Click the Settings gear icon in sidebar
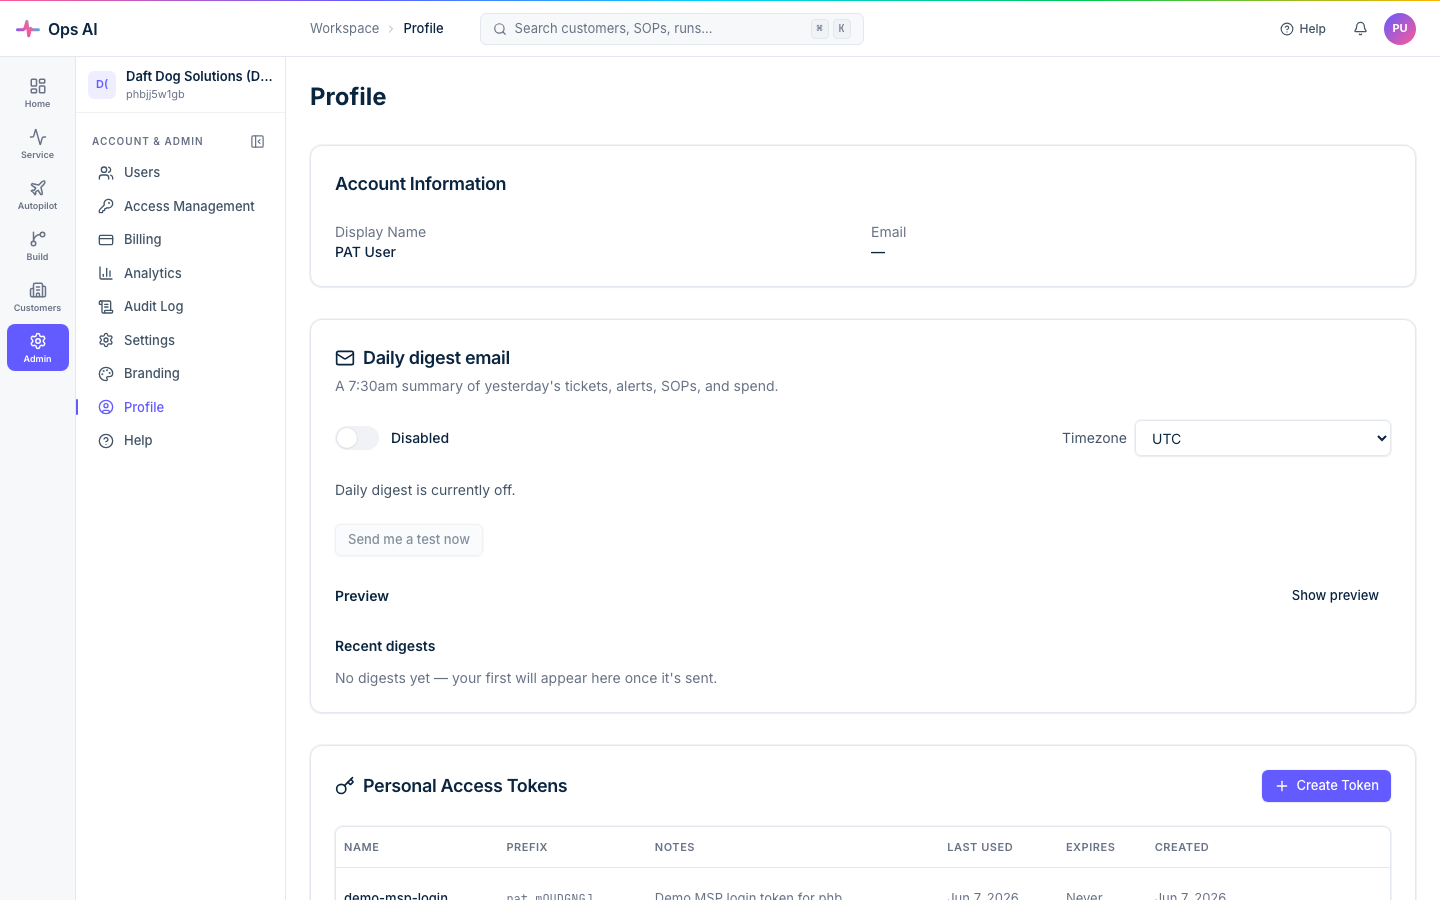 pyautogui.click(x=106, y=340)
